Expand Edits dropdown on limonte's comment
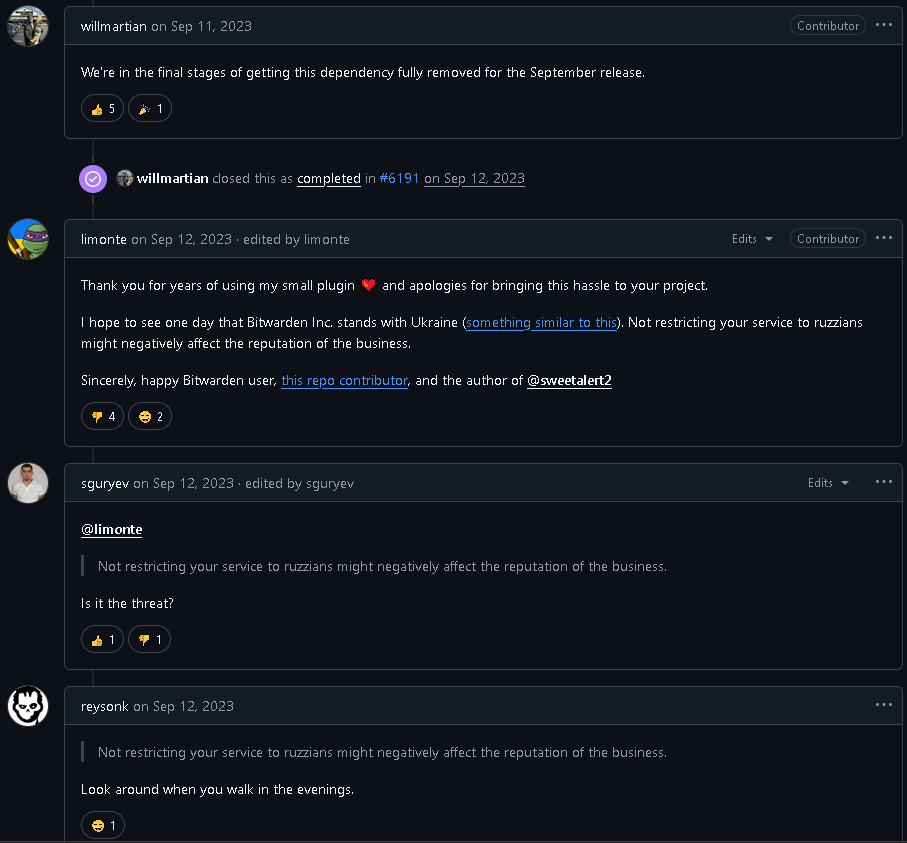Viewport: 907px width, 843px height. pos(752,239)
